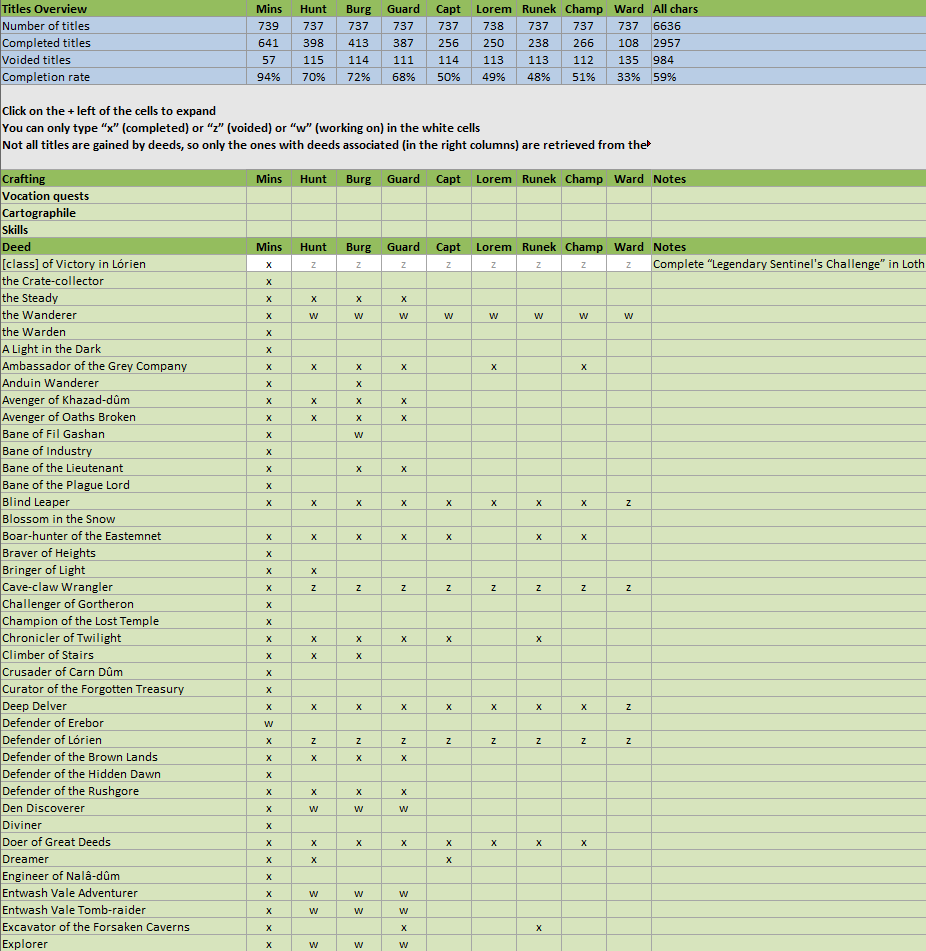926x951 pixels.
Task: Click the Mins number of titles 739
Action: 269,25
